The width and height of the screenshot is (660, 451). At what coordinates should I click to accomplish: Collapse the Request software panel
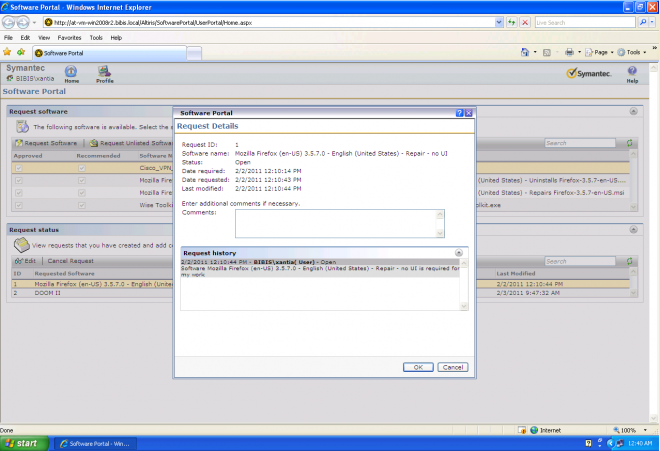click(633, 111)
